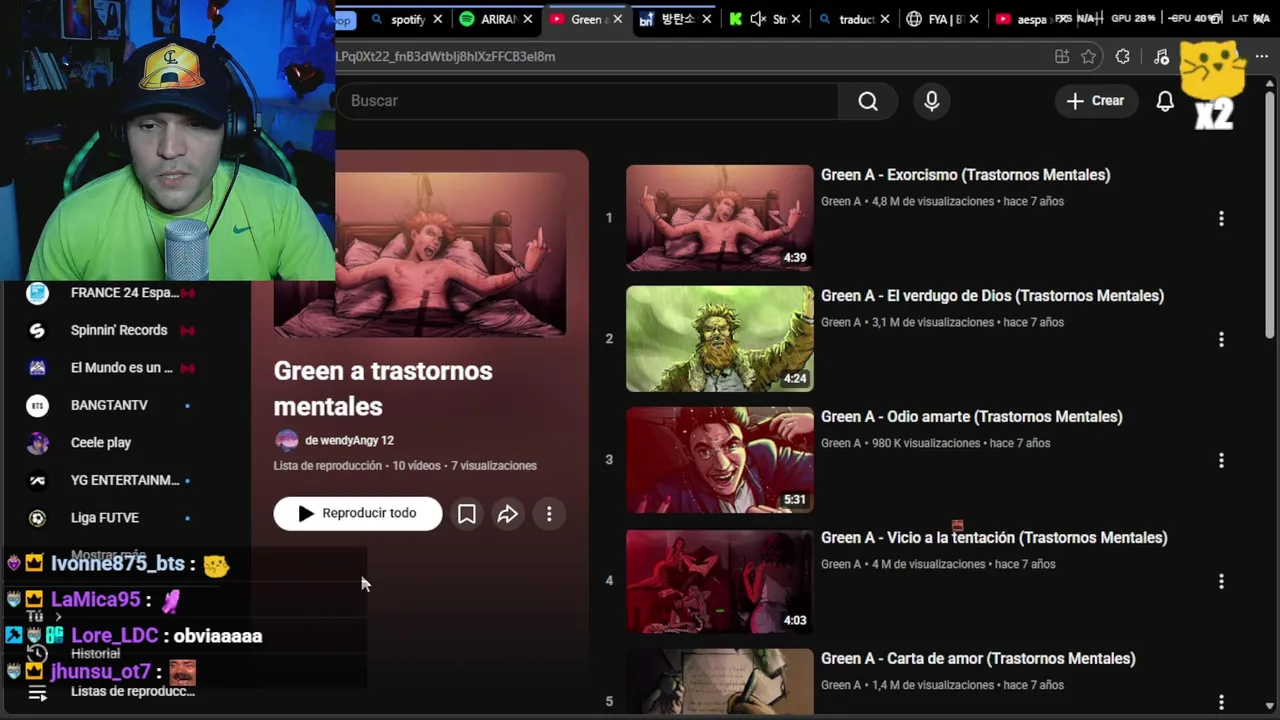Image resolution: width=1280 pixels, height=720 pixels.
Task: Click Spinnin' Records channel avatar icon
Action: coord(37,330)
